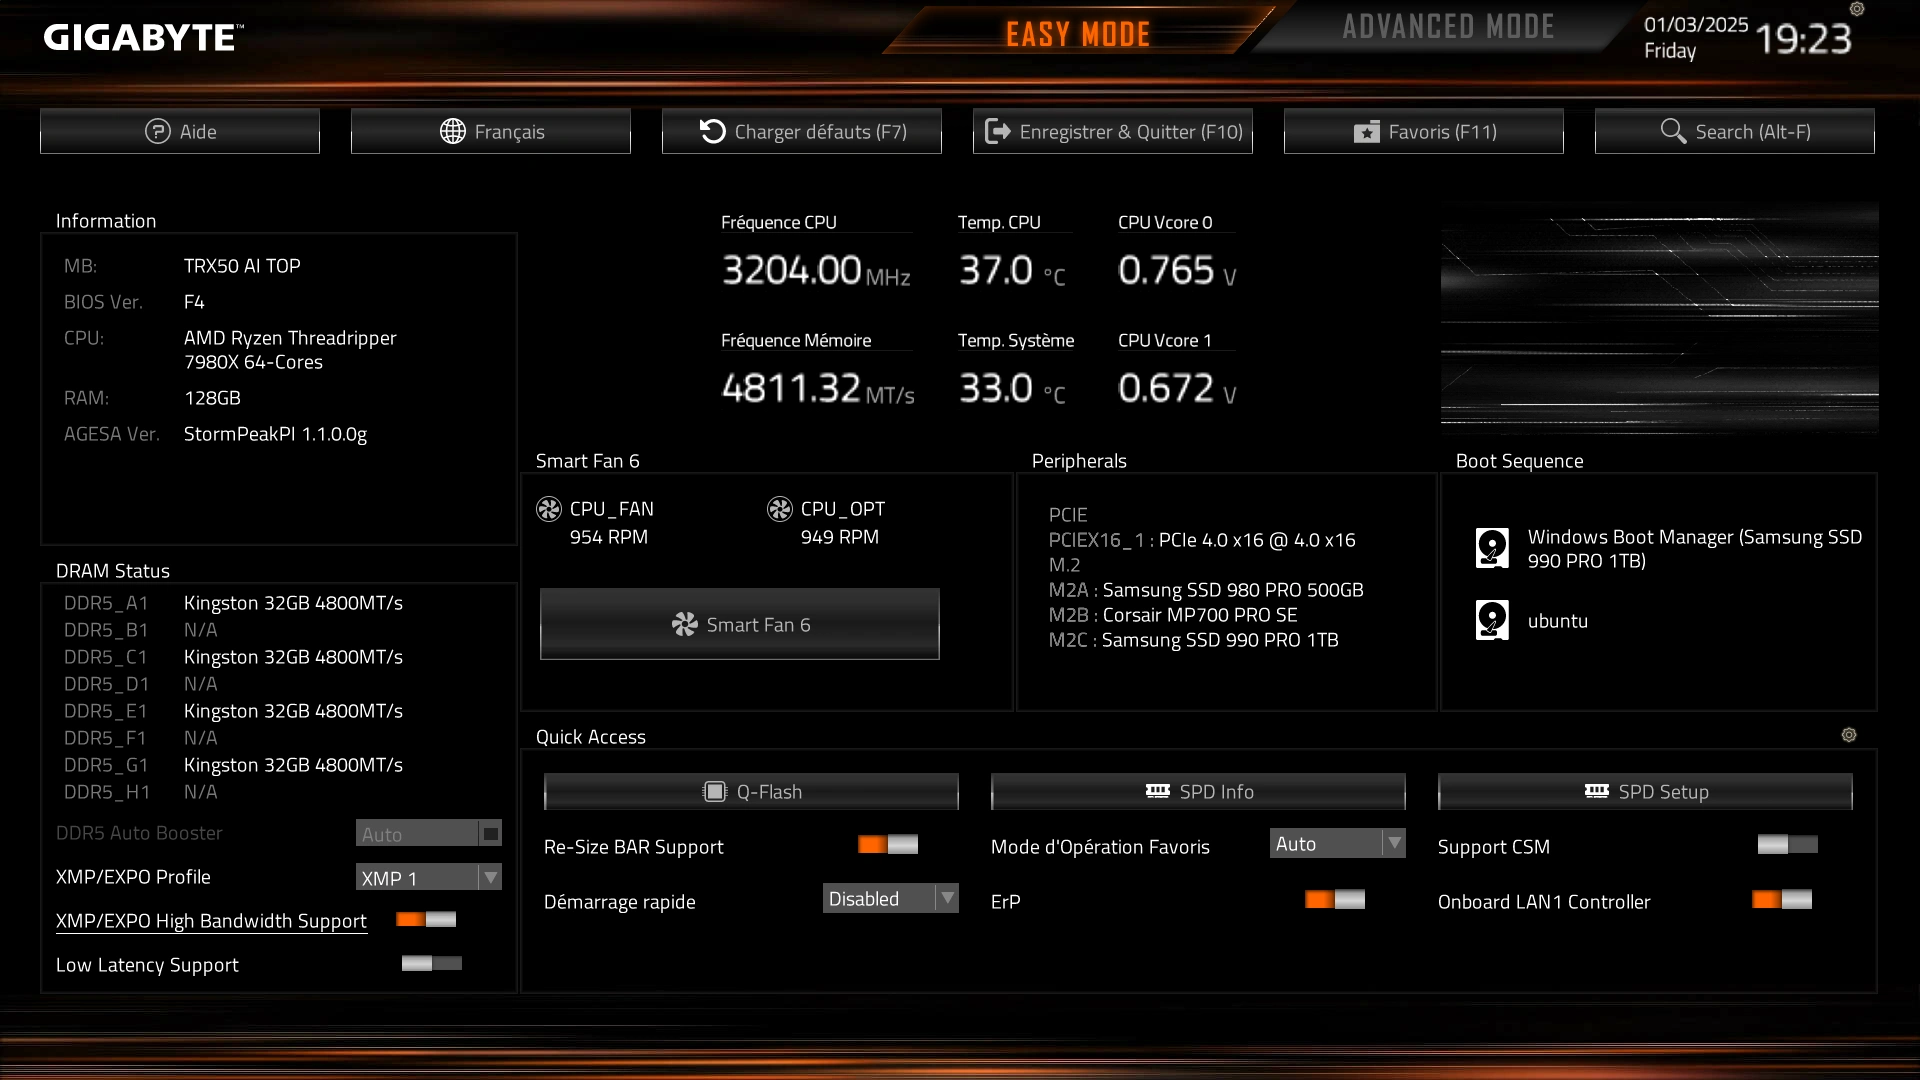The width and height of the screenshot is (1920, 1080).
Task: Select the Français language button
Action: tap(491, 131)
